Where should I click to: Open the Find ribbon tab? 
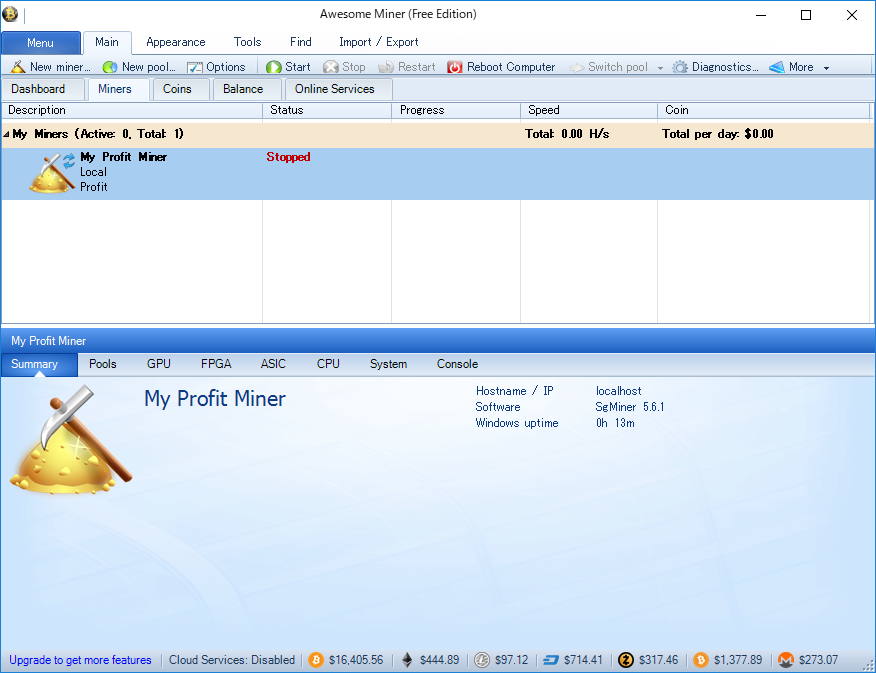click(x=301, y=42)
